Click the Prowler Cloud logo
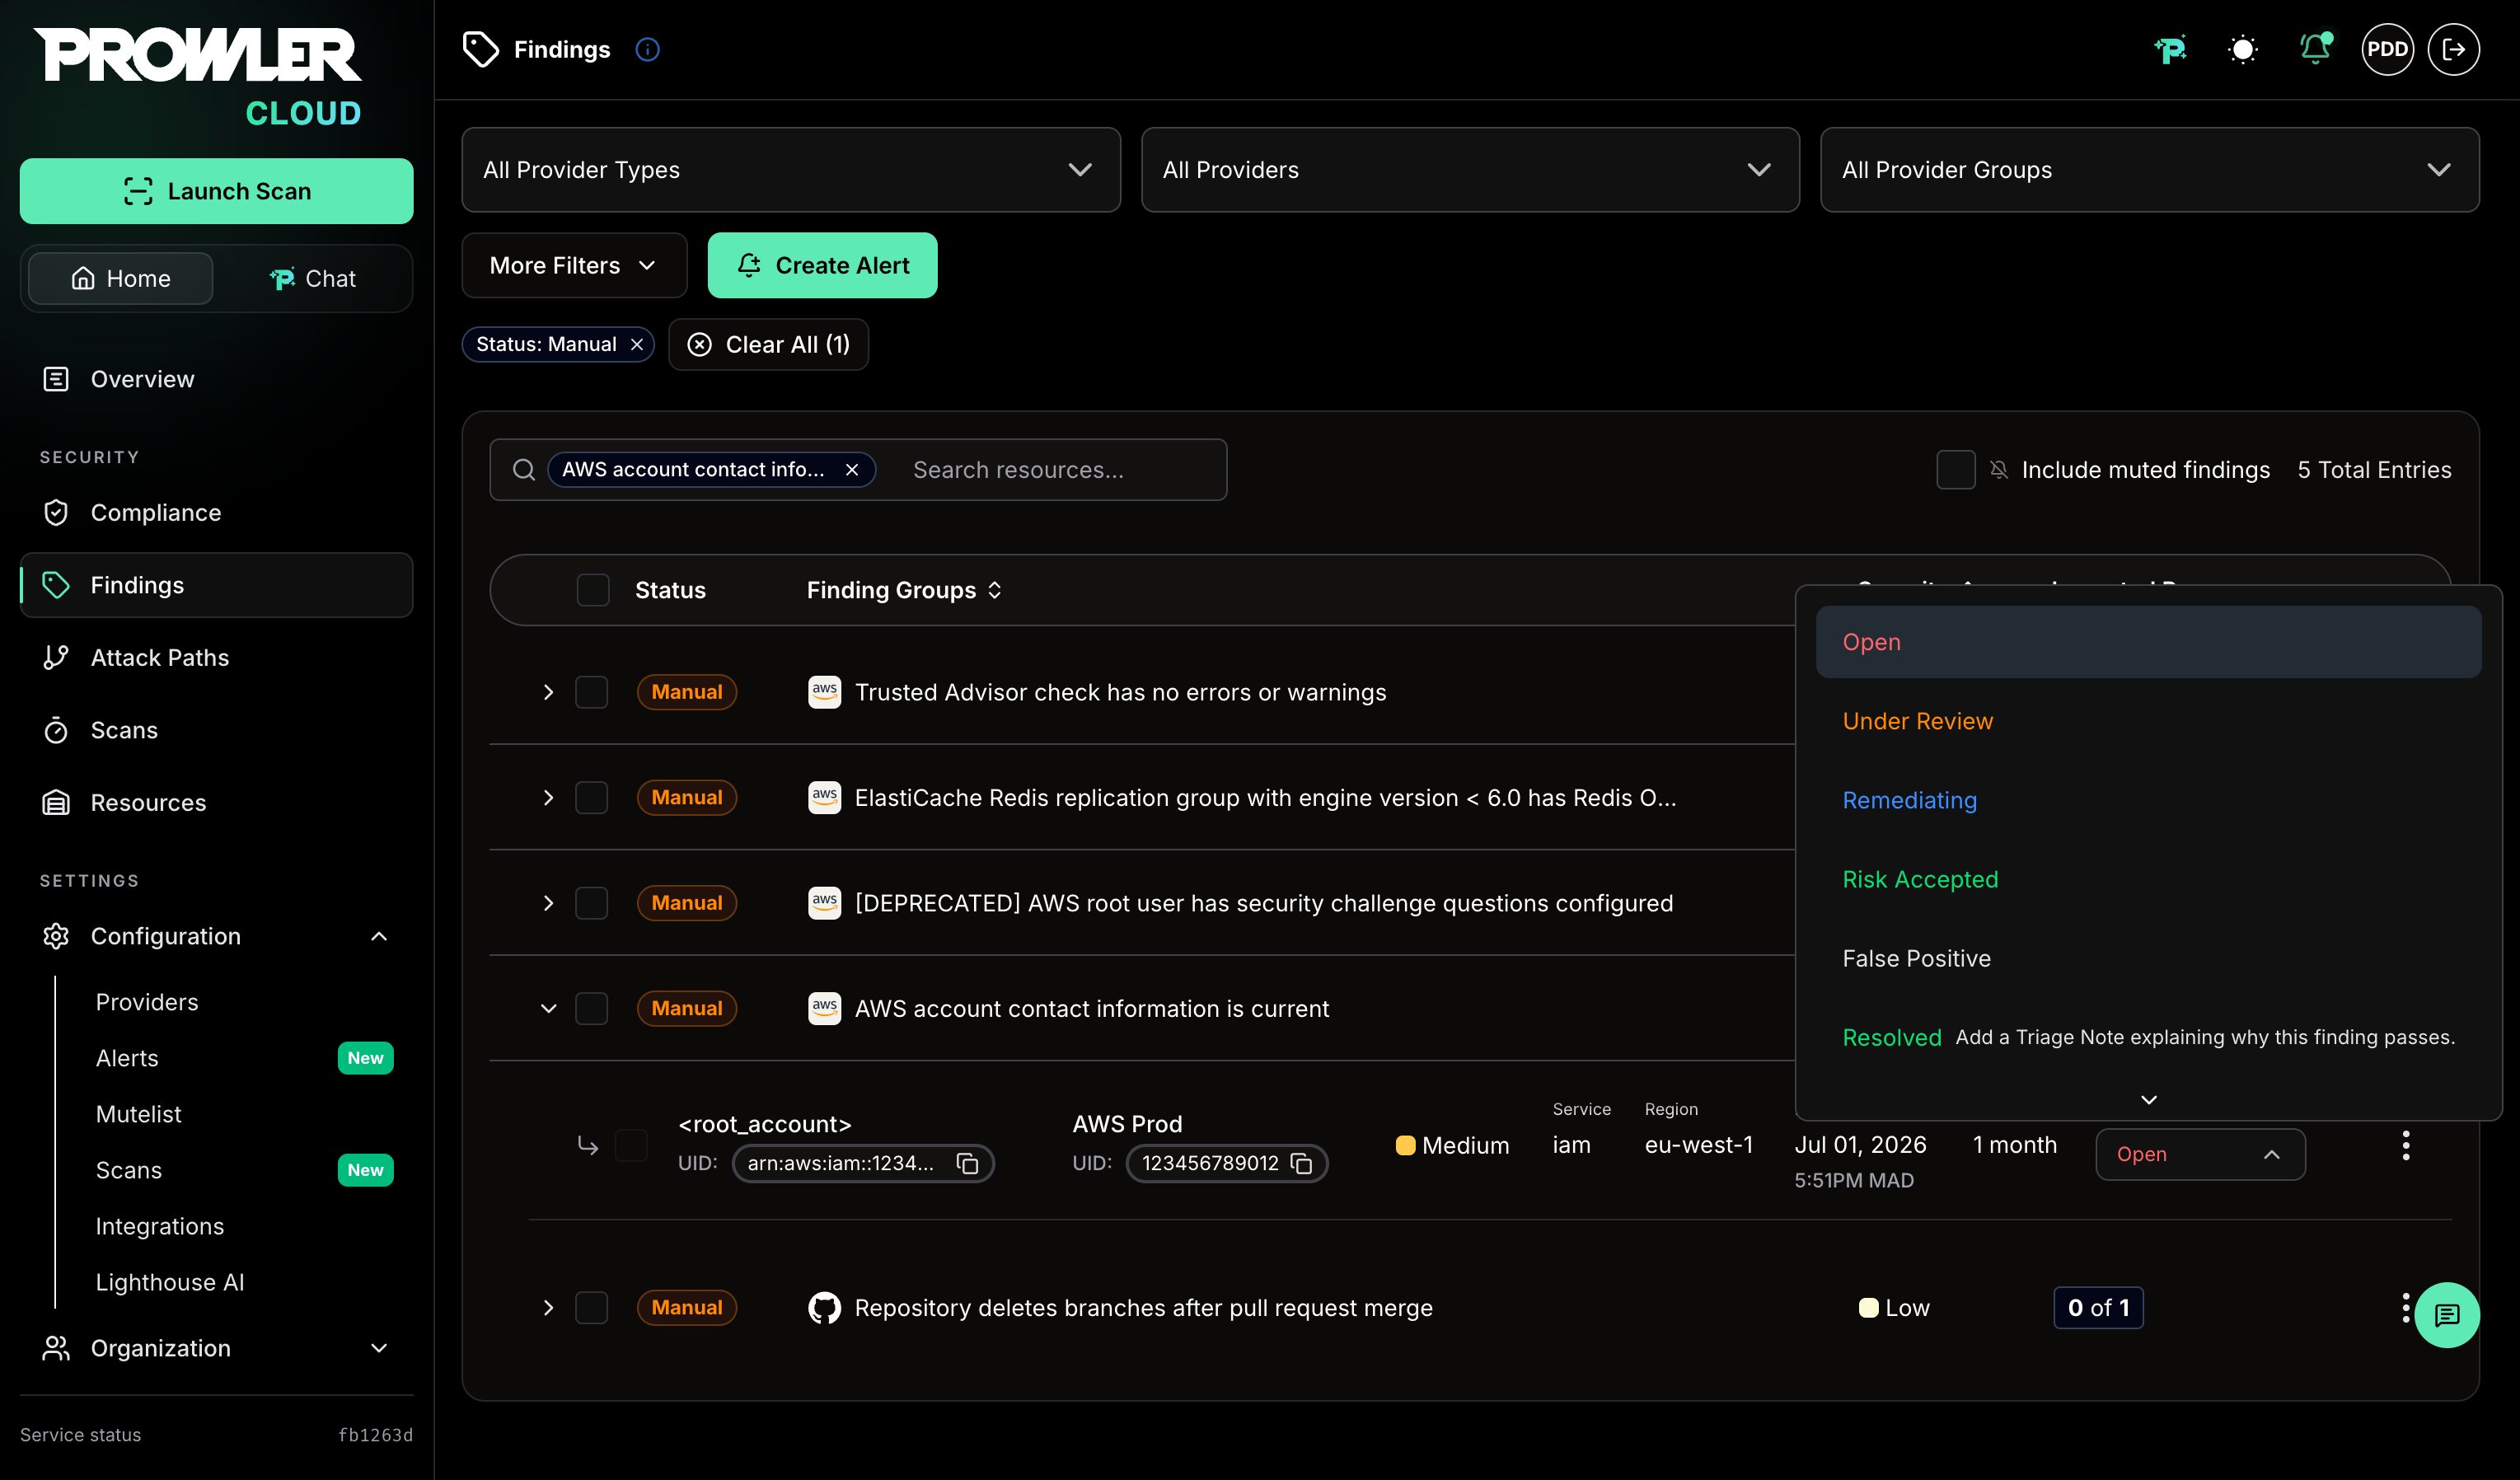Image resolution: width=2520 pixels, height=1480 pixels. [198, 76]
